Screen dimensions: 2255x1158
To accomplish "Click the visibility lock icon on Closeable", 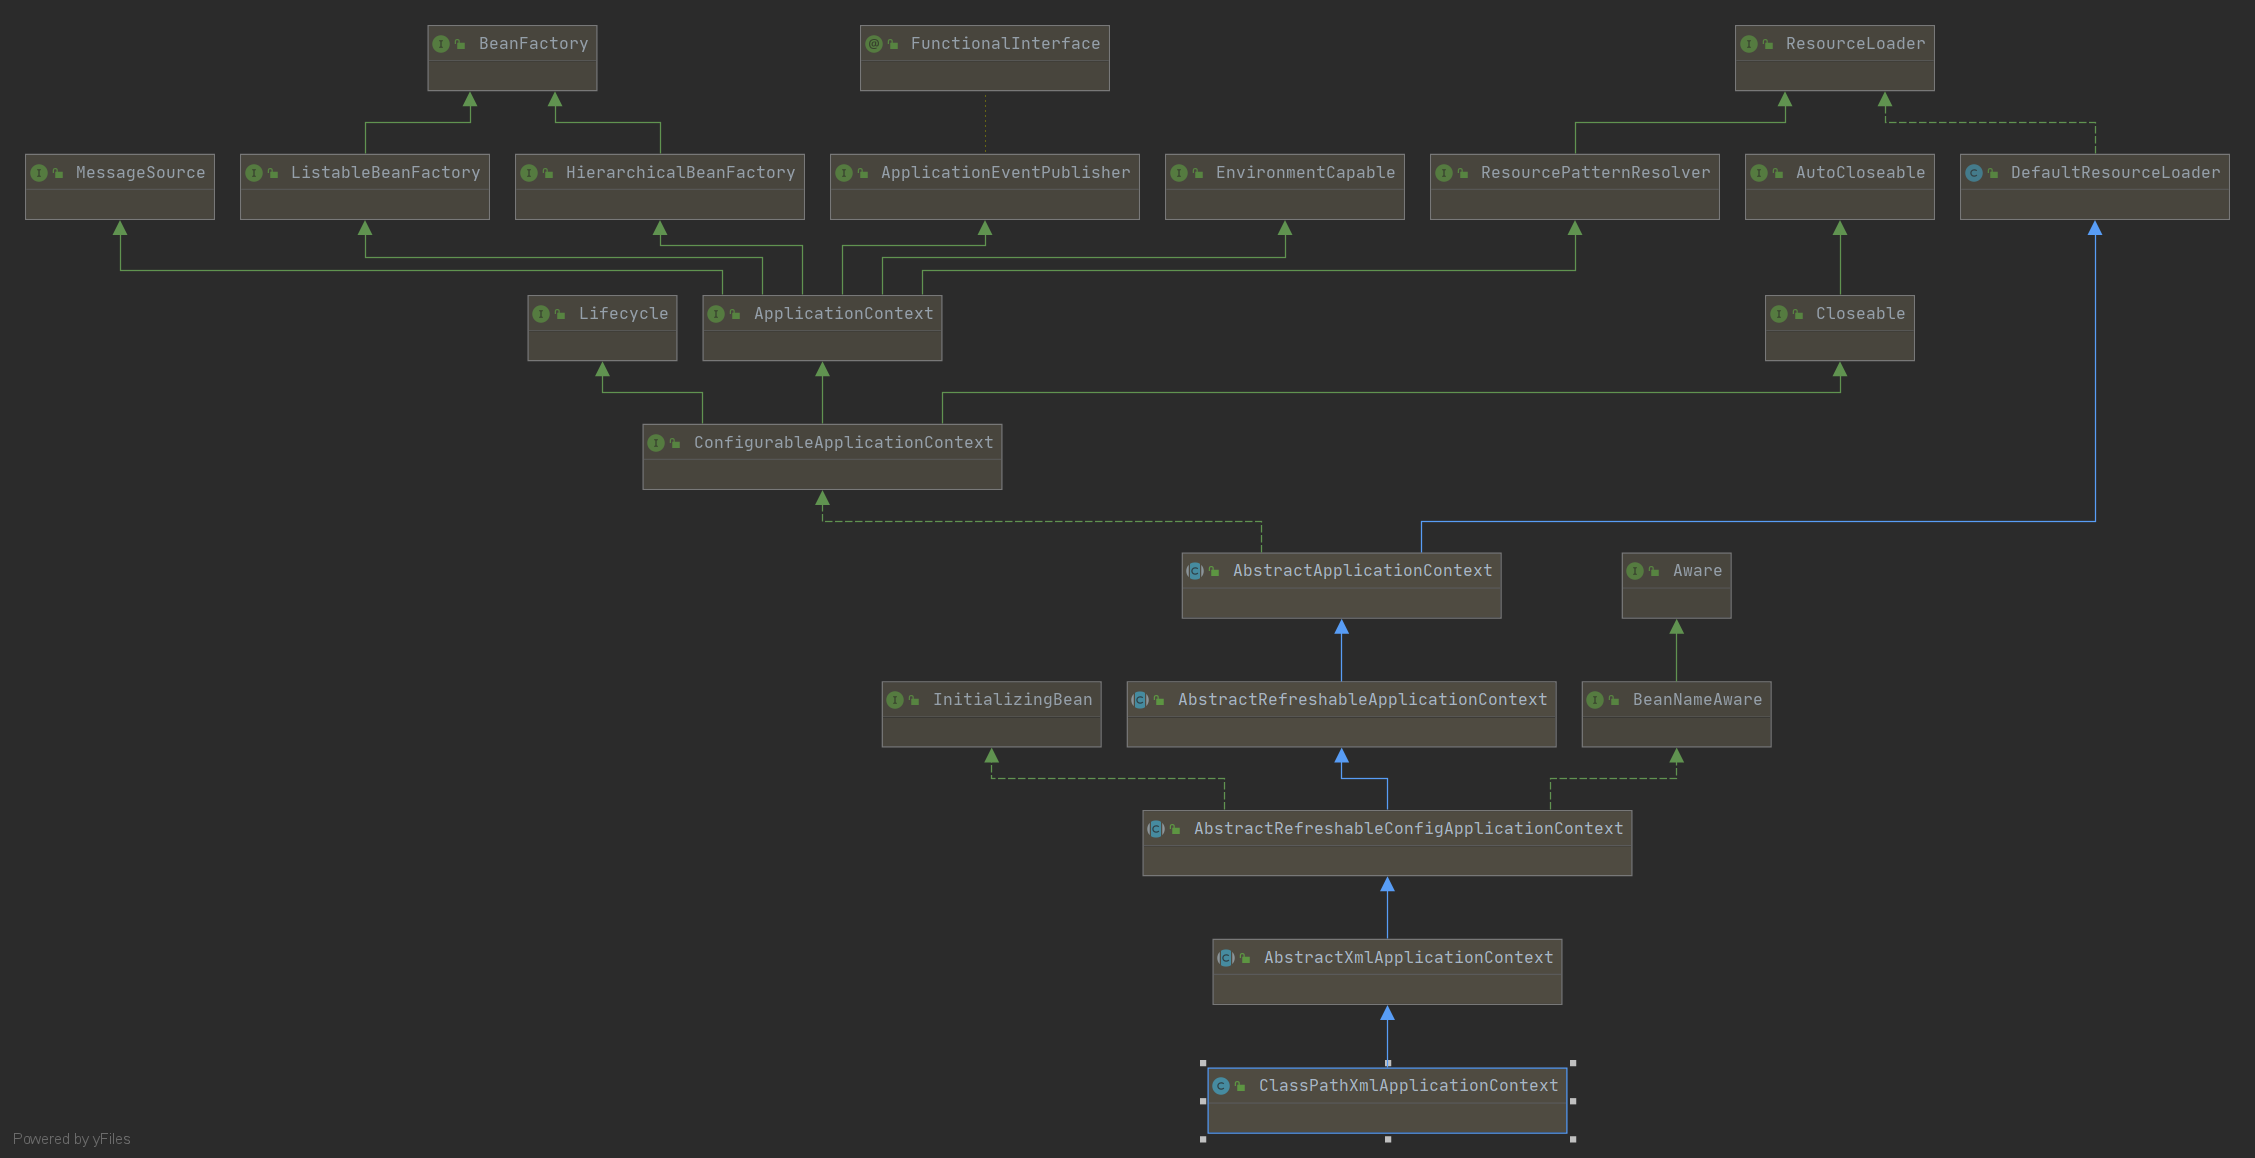I will click(1798, 314).
